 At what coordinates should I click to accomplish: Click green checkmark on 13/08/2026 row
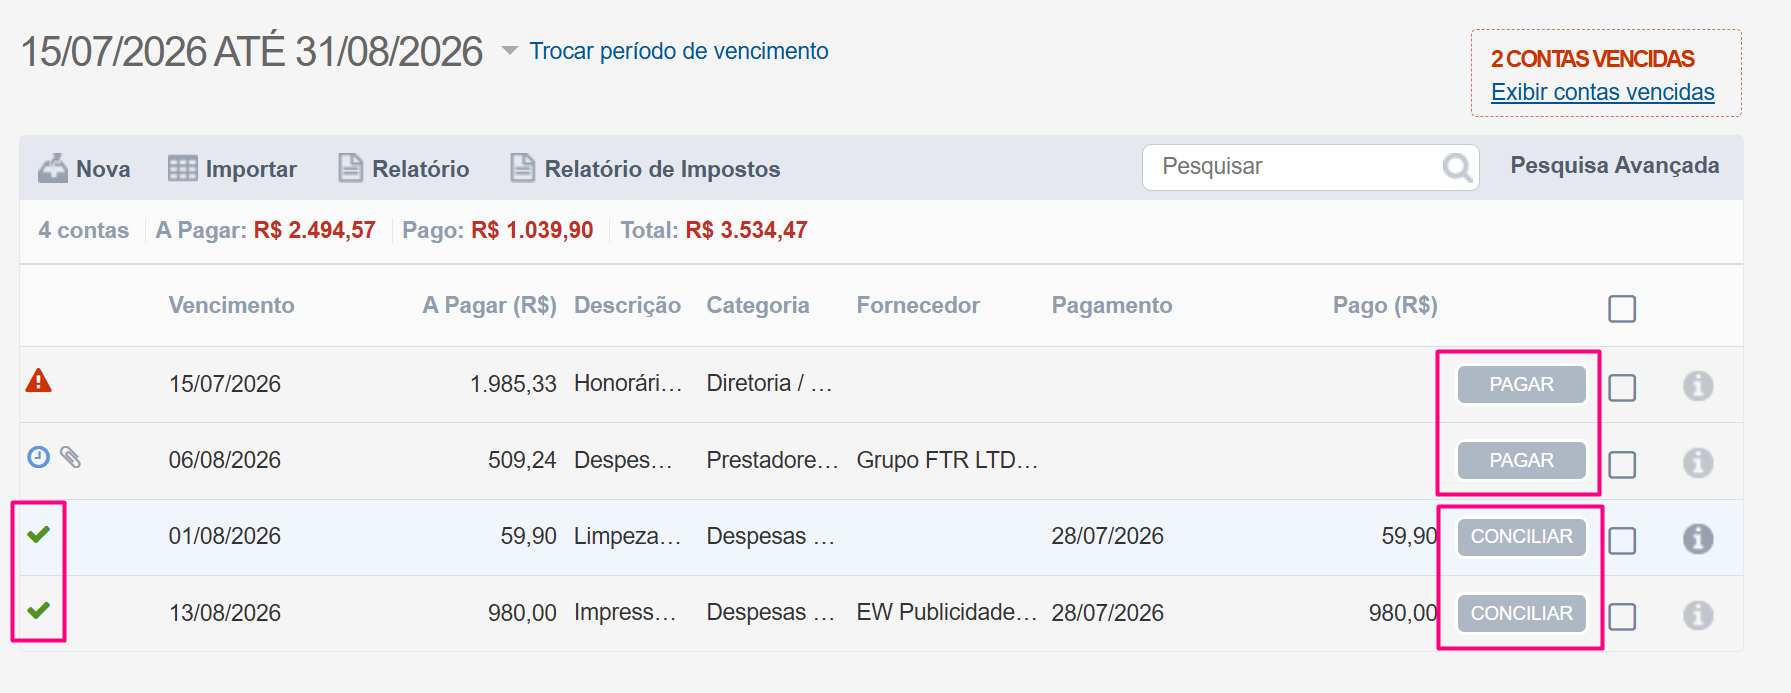(38, 610)
